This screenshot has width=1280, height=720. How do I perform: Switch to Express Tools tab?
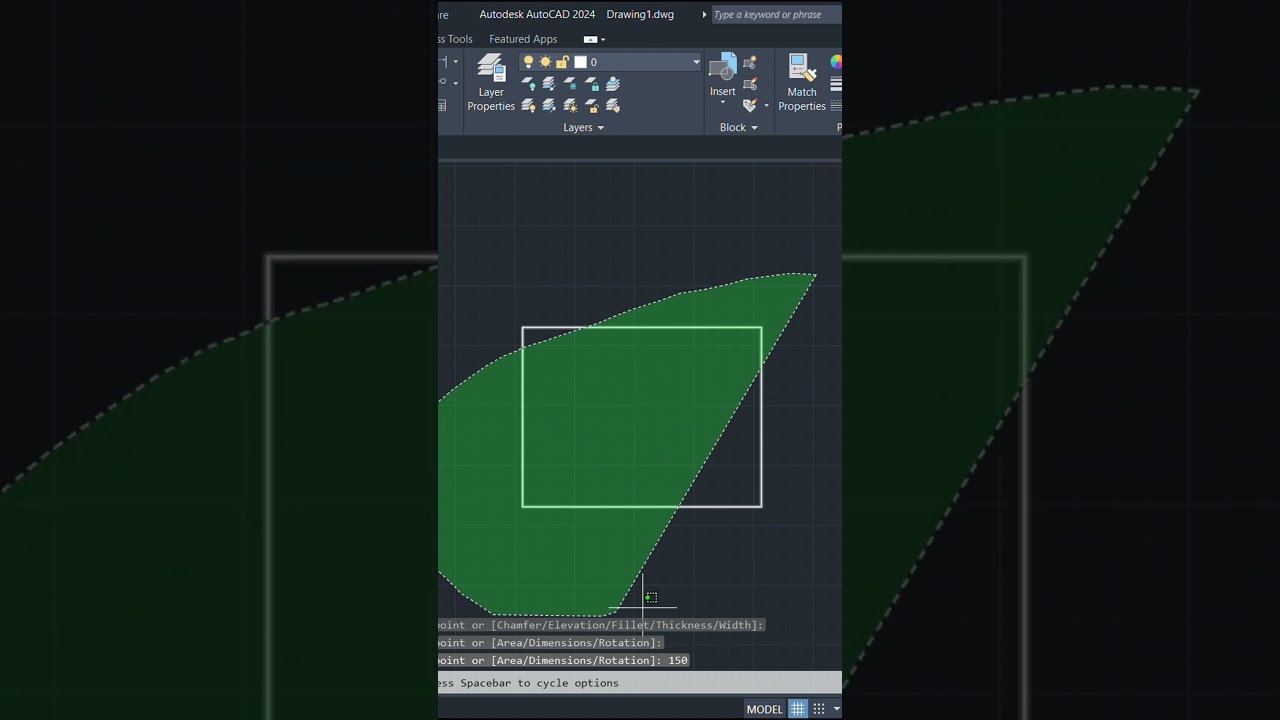coord(455,39)
